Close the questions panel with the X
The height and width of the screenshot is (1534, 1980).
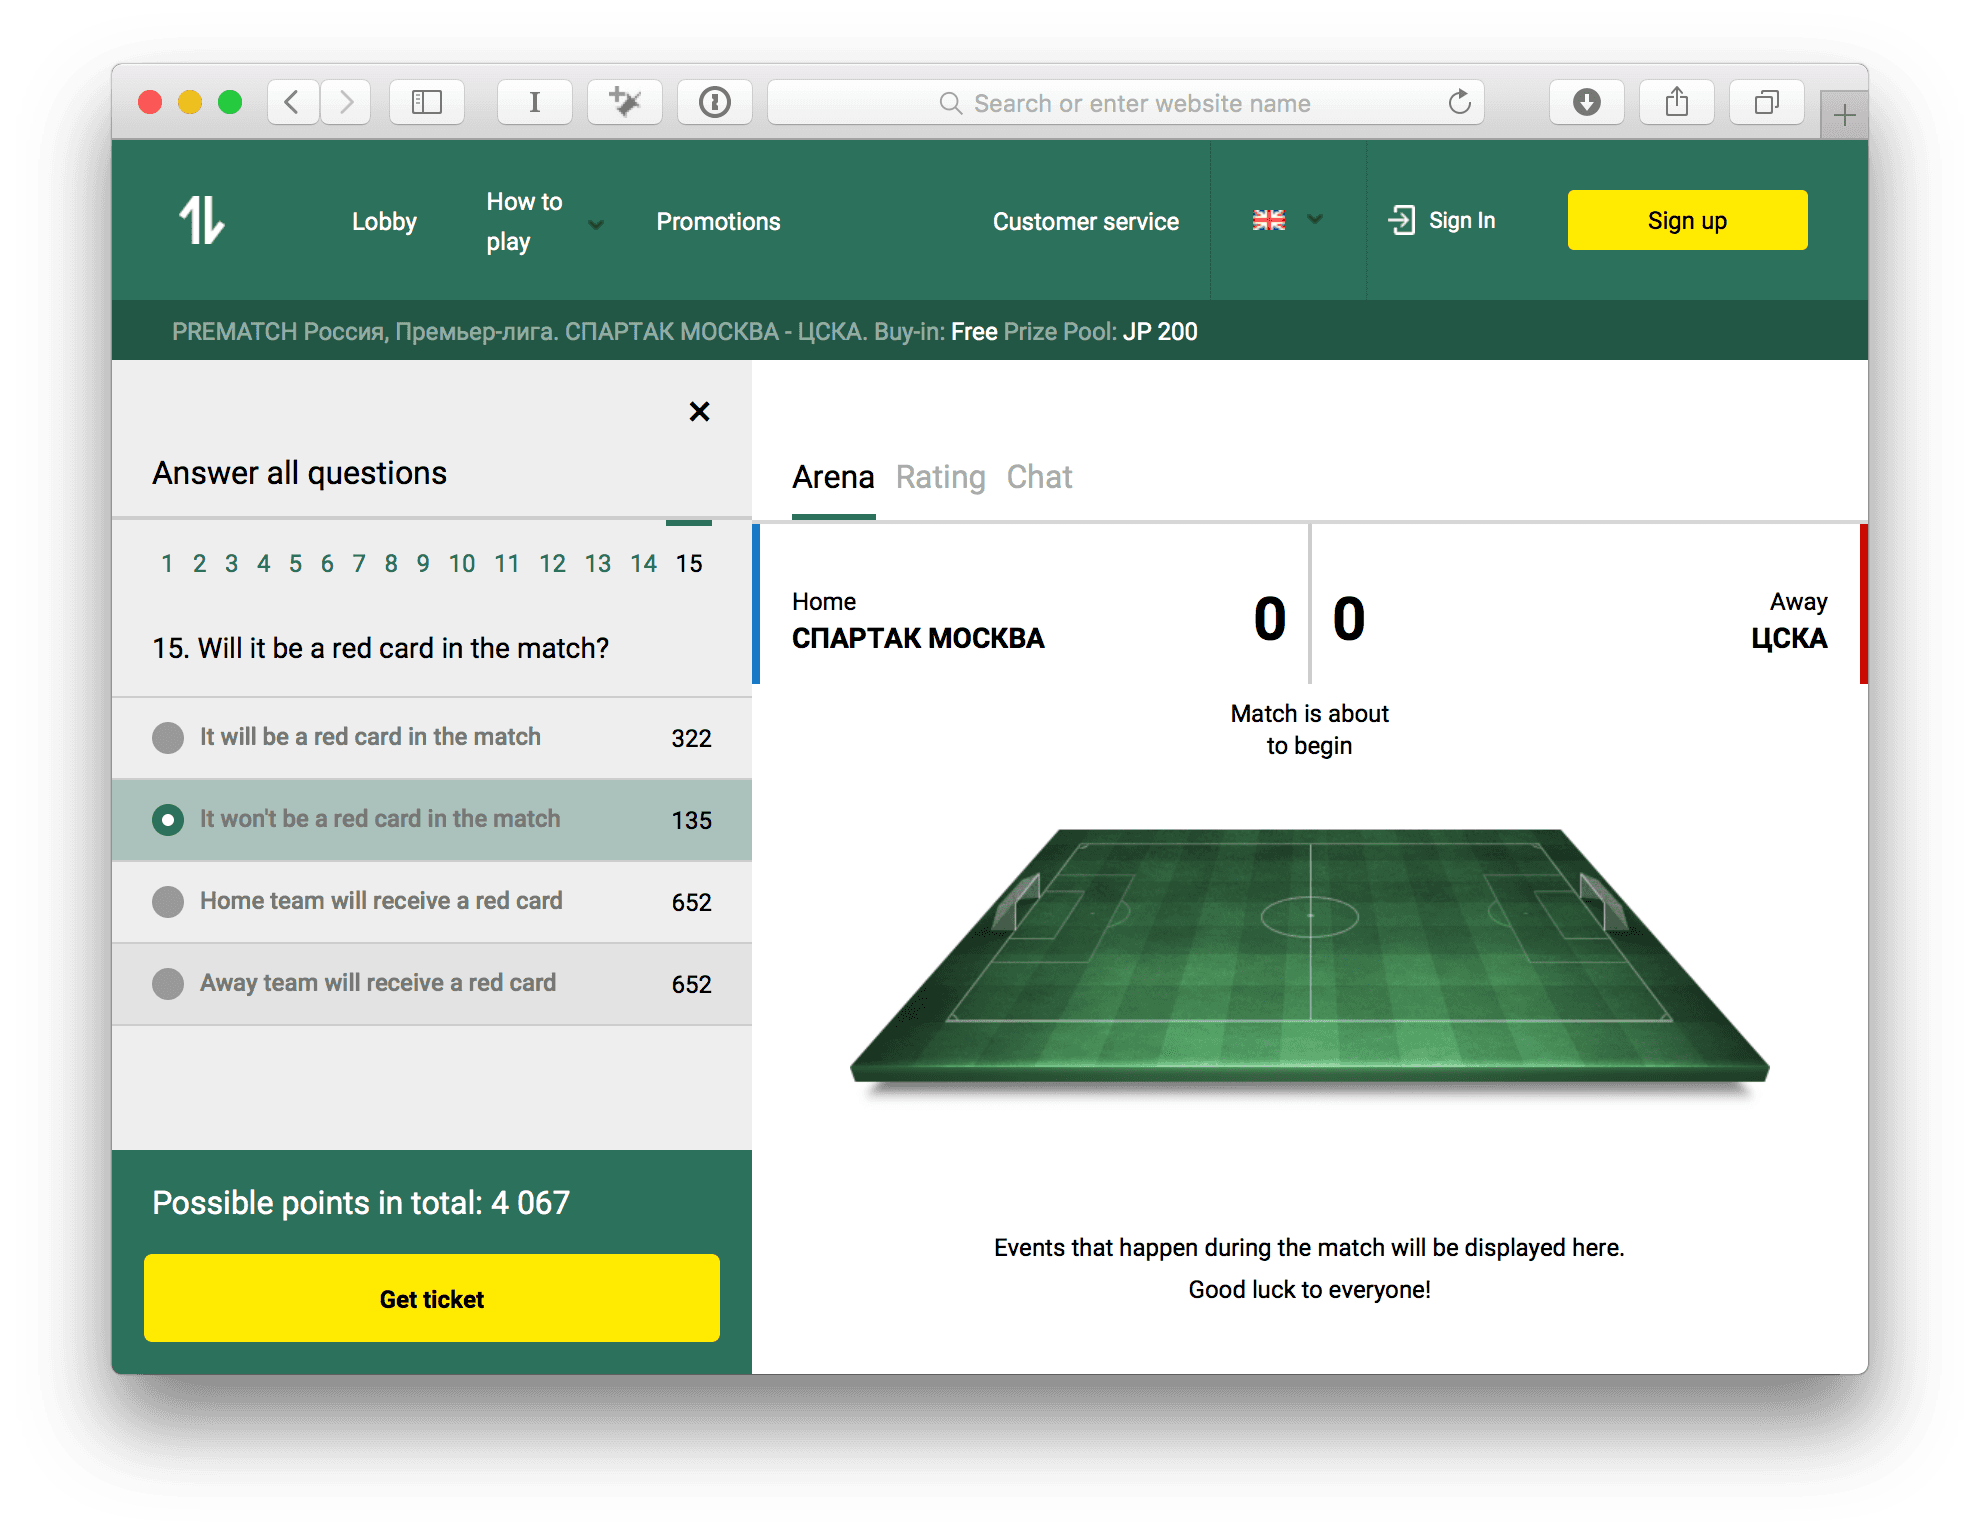click(699, 411)
